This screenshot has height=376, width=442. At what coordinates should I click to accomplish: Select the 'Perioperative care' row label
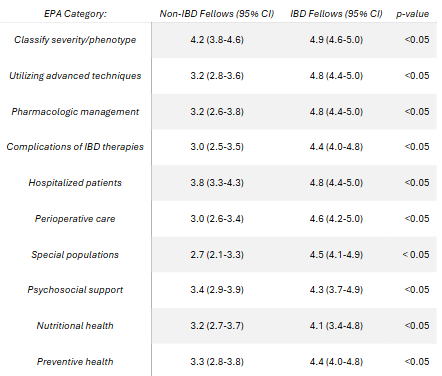point(75,219)
